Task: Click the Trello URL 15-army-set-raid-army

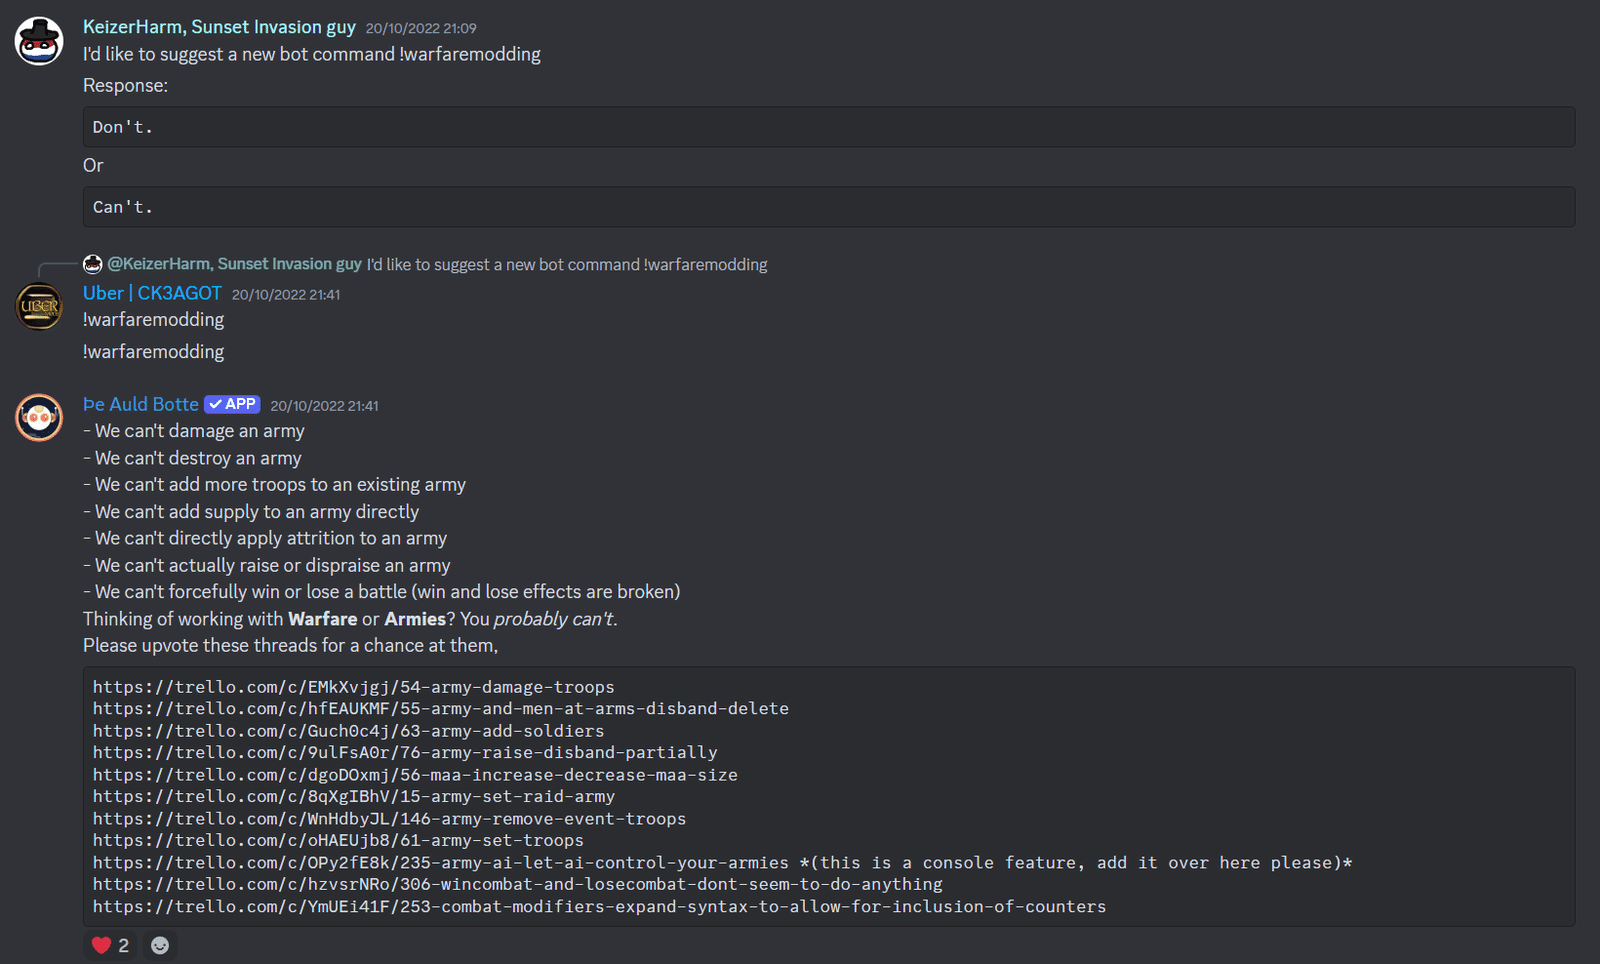Action: 354,796
